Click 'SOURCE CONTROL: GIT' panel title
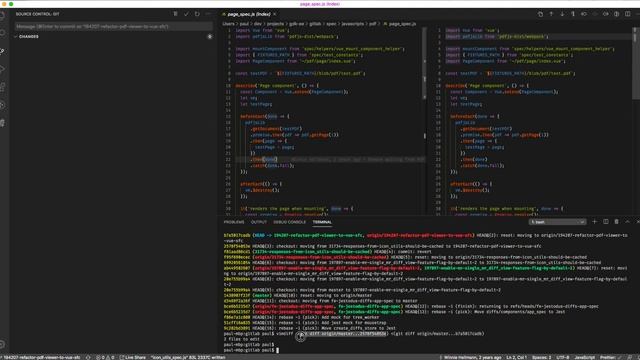Screen dimensions: 640x360 click(x=38, y=14)
